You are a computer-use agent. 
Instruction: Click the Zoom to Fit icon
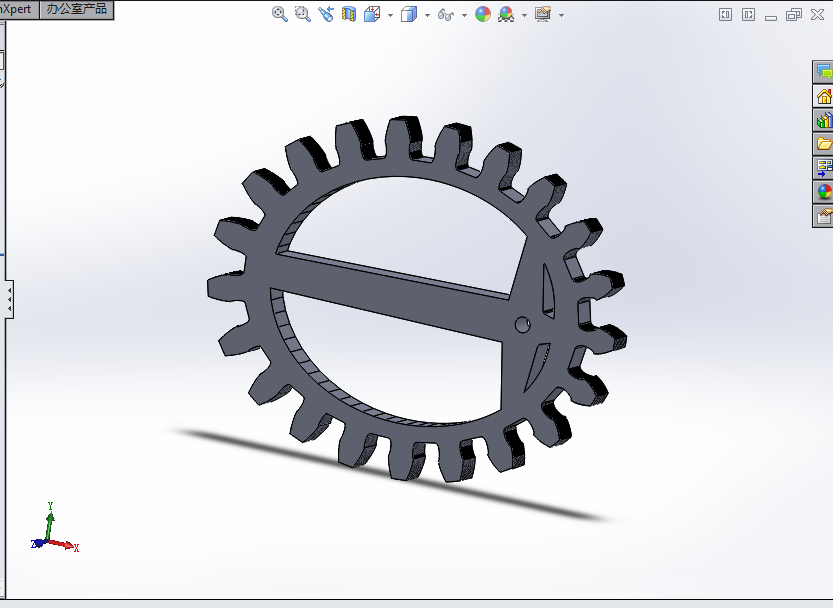pos(279,14)
